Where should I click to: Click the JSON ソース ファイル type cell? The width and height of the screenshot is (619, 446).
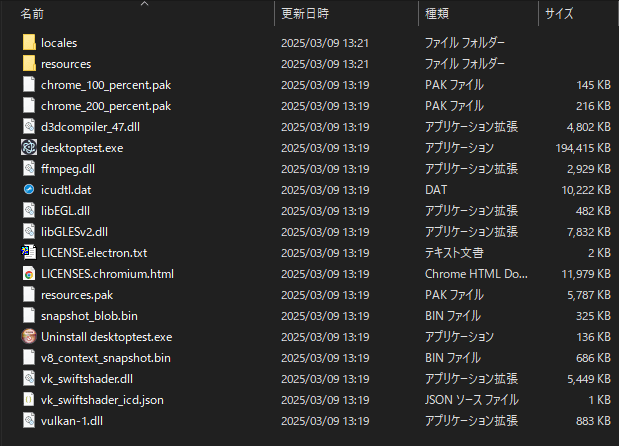[472, 400]
